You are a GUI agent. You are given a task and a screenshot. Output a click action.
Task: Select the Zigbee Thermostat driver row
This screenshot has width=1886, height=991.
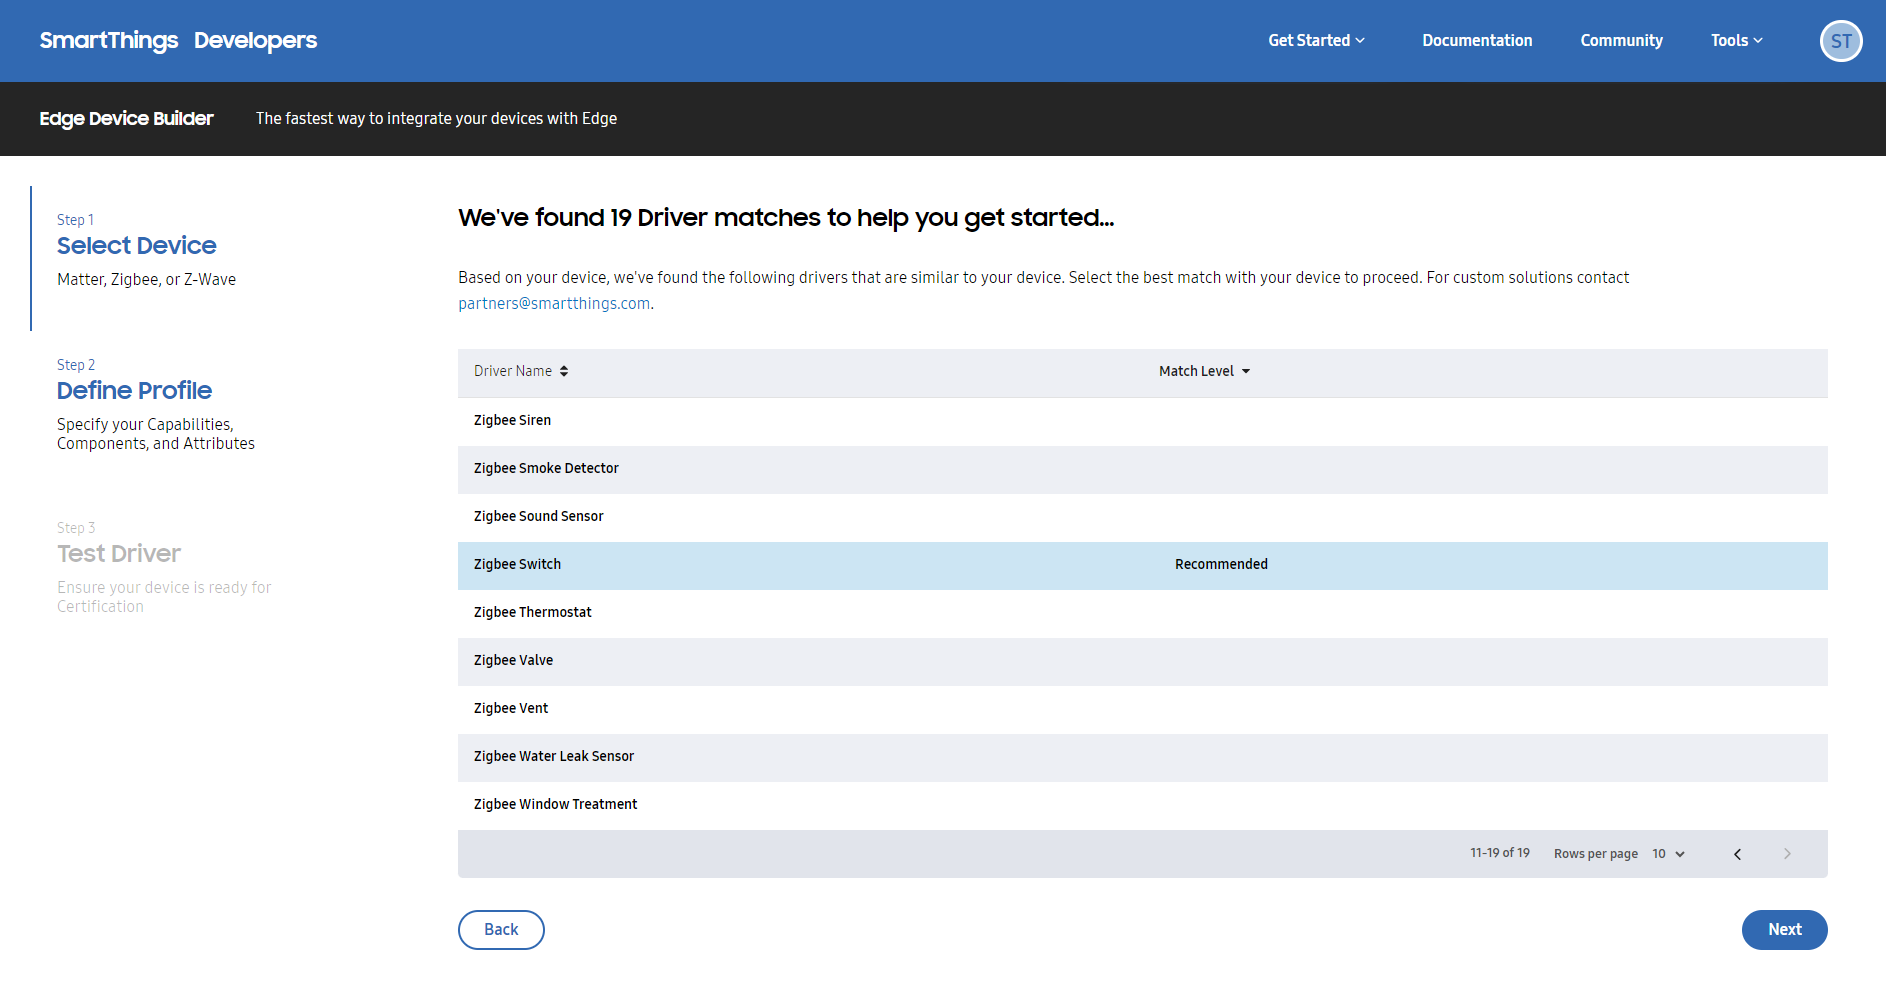point(532,611)
